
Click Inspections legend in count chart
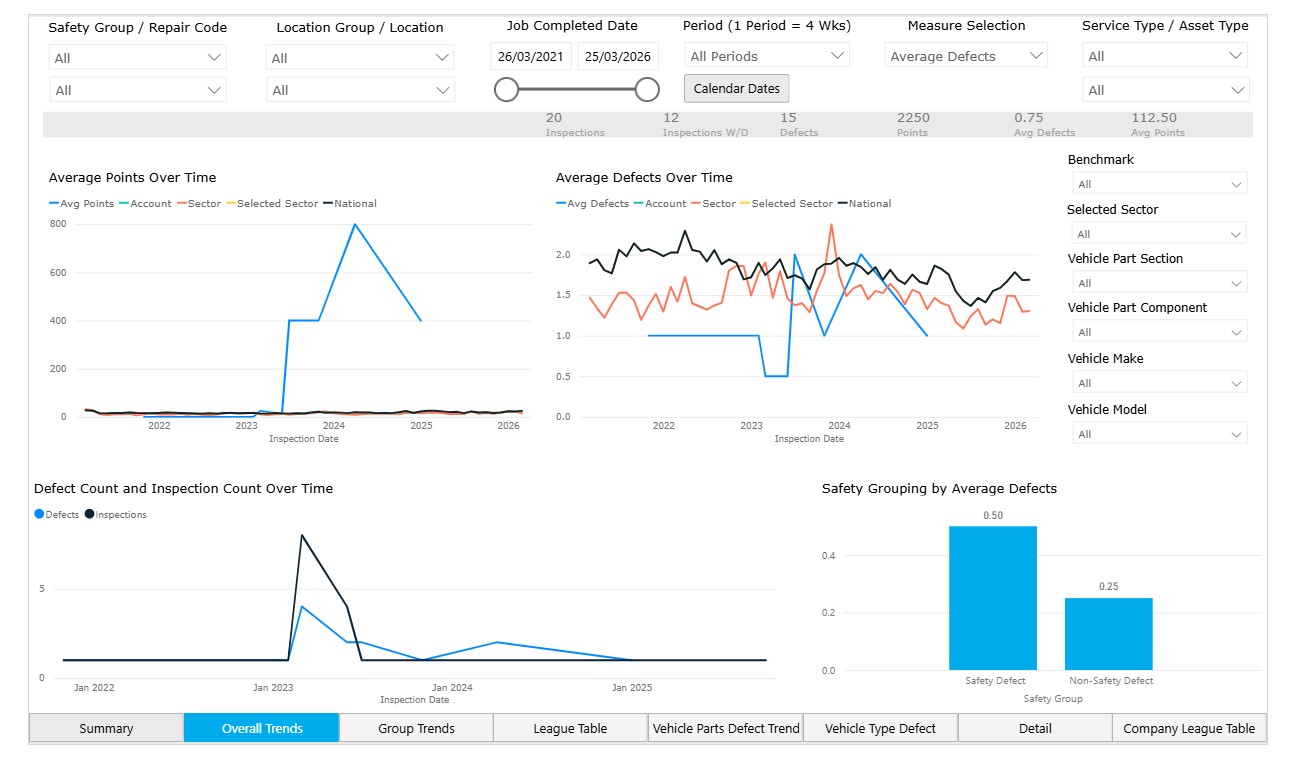tap(116, 515)
